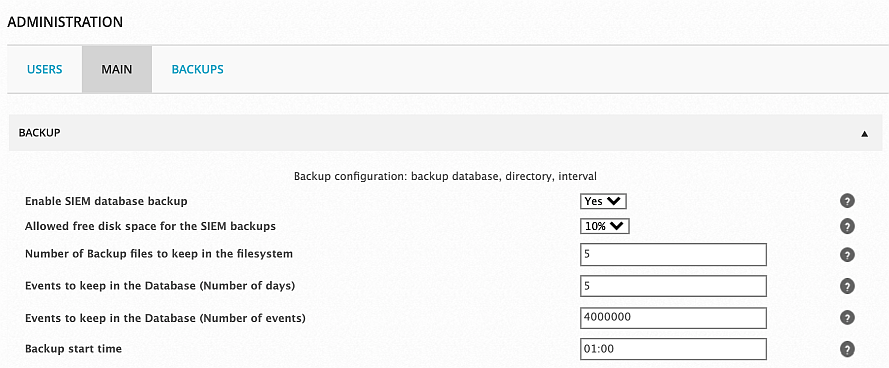Open the free disk space 10% dropdown
The height and width of the screenshot is (368, 889).
[605, 226]
